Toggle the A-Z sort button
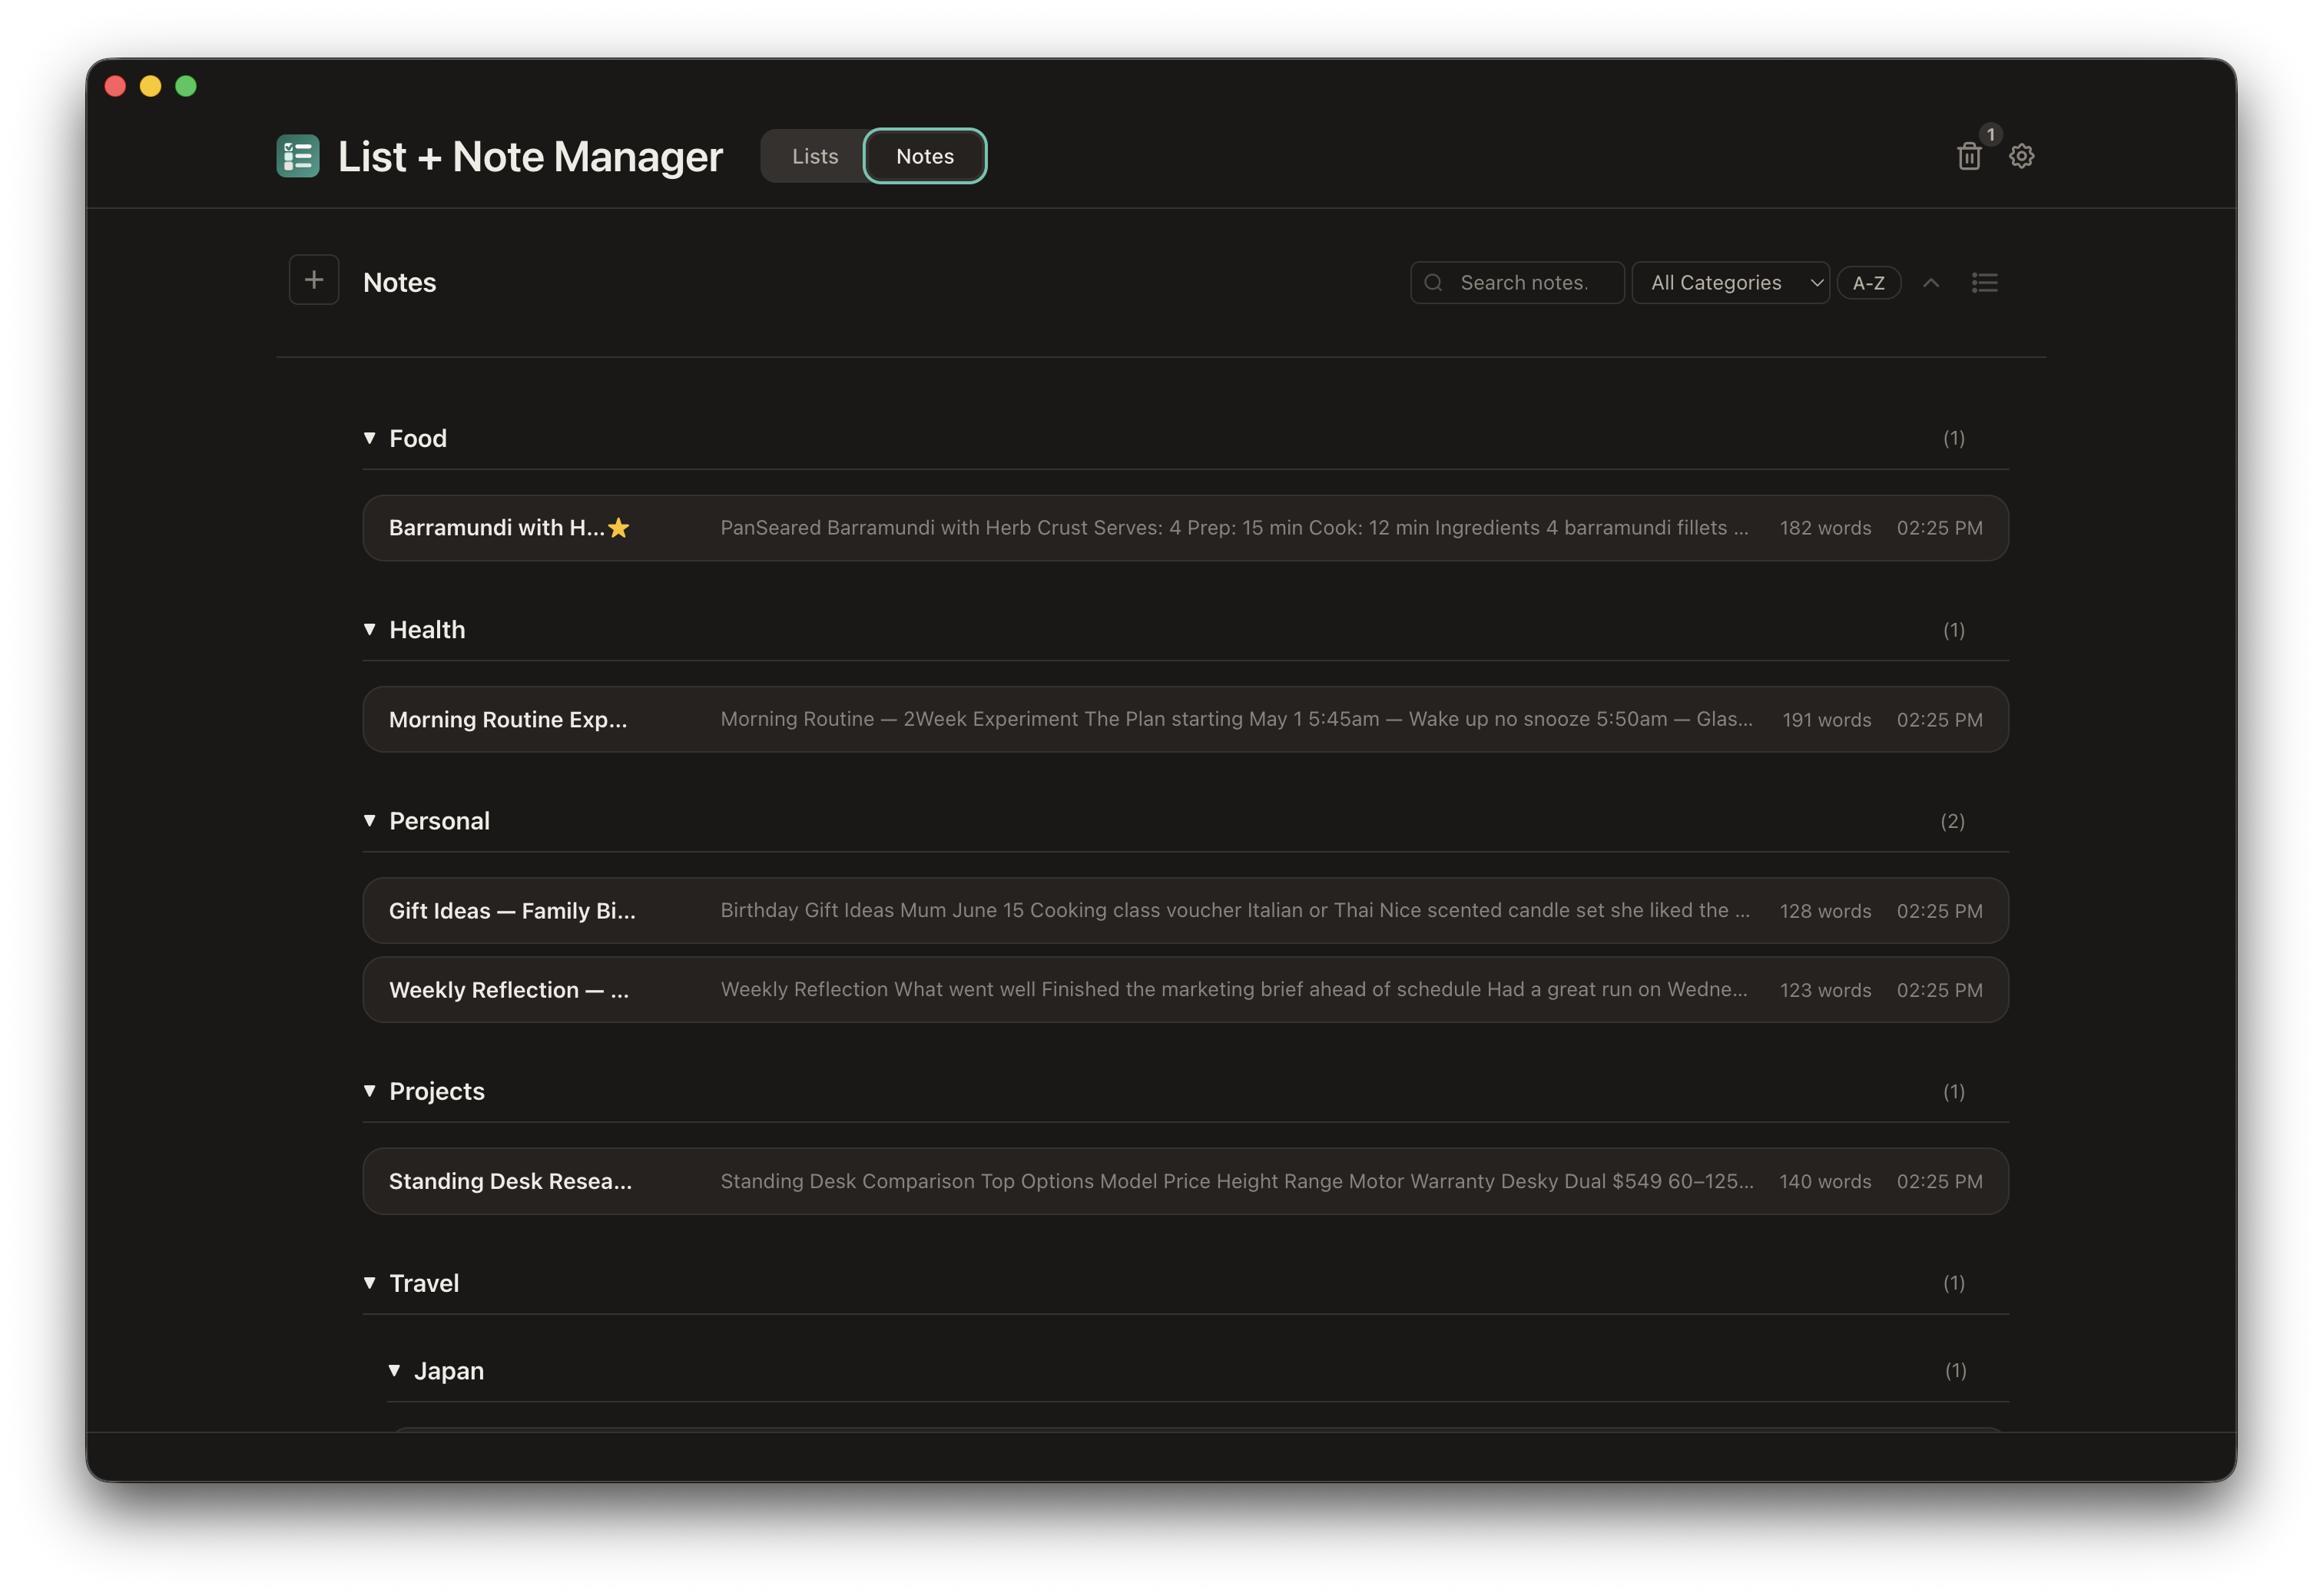The width and height of the screenshot is (2323, 1596). click(1868, 283)
